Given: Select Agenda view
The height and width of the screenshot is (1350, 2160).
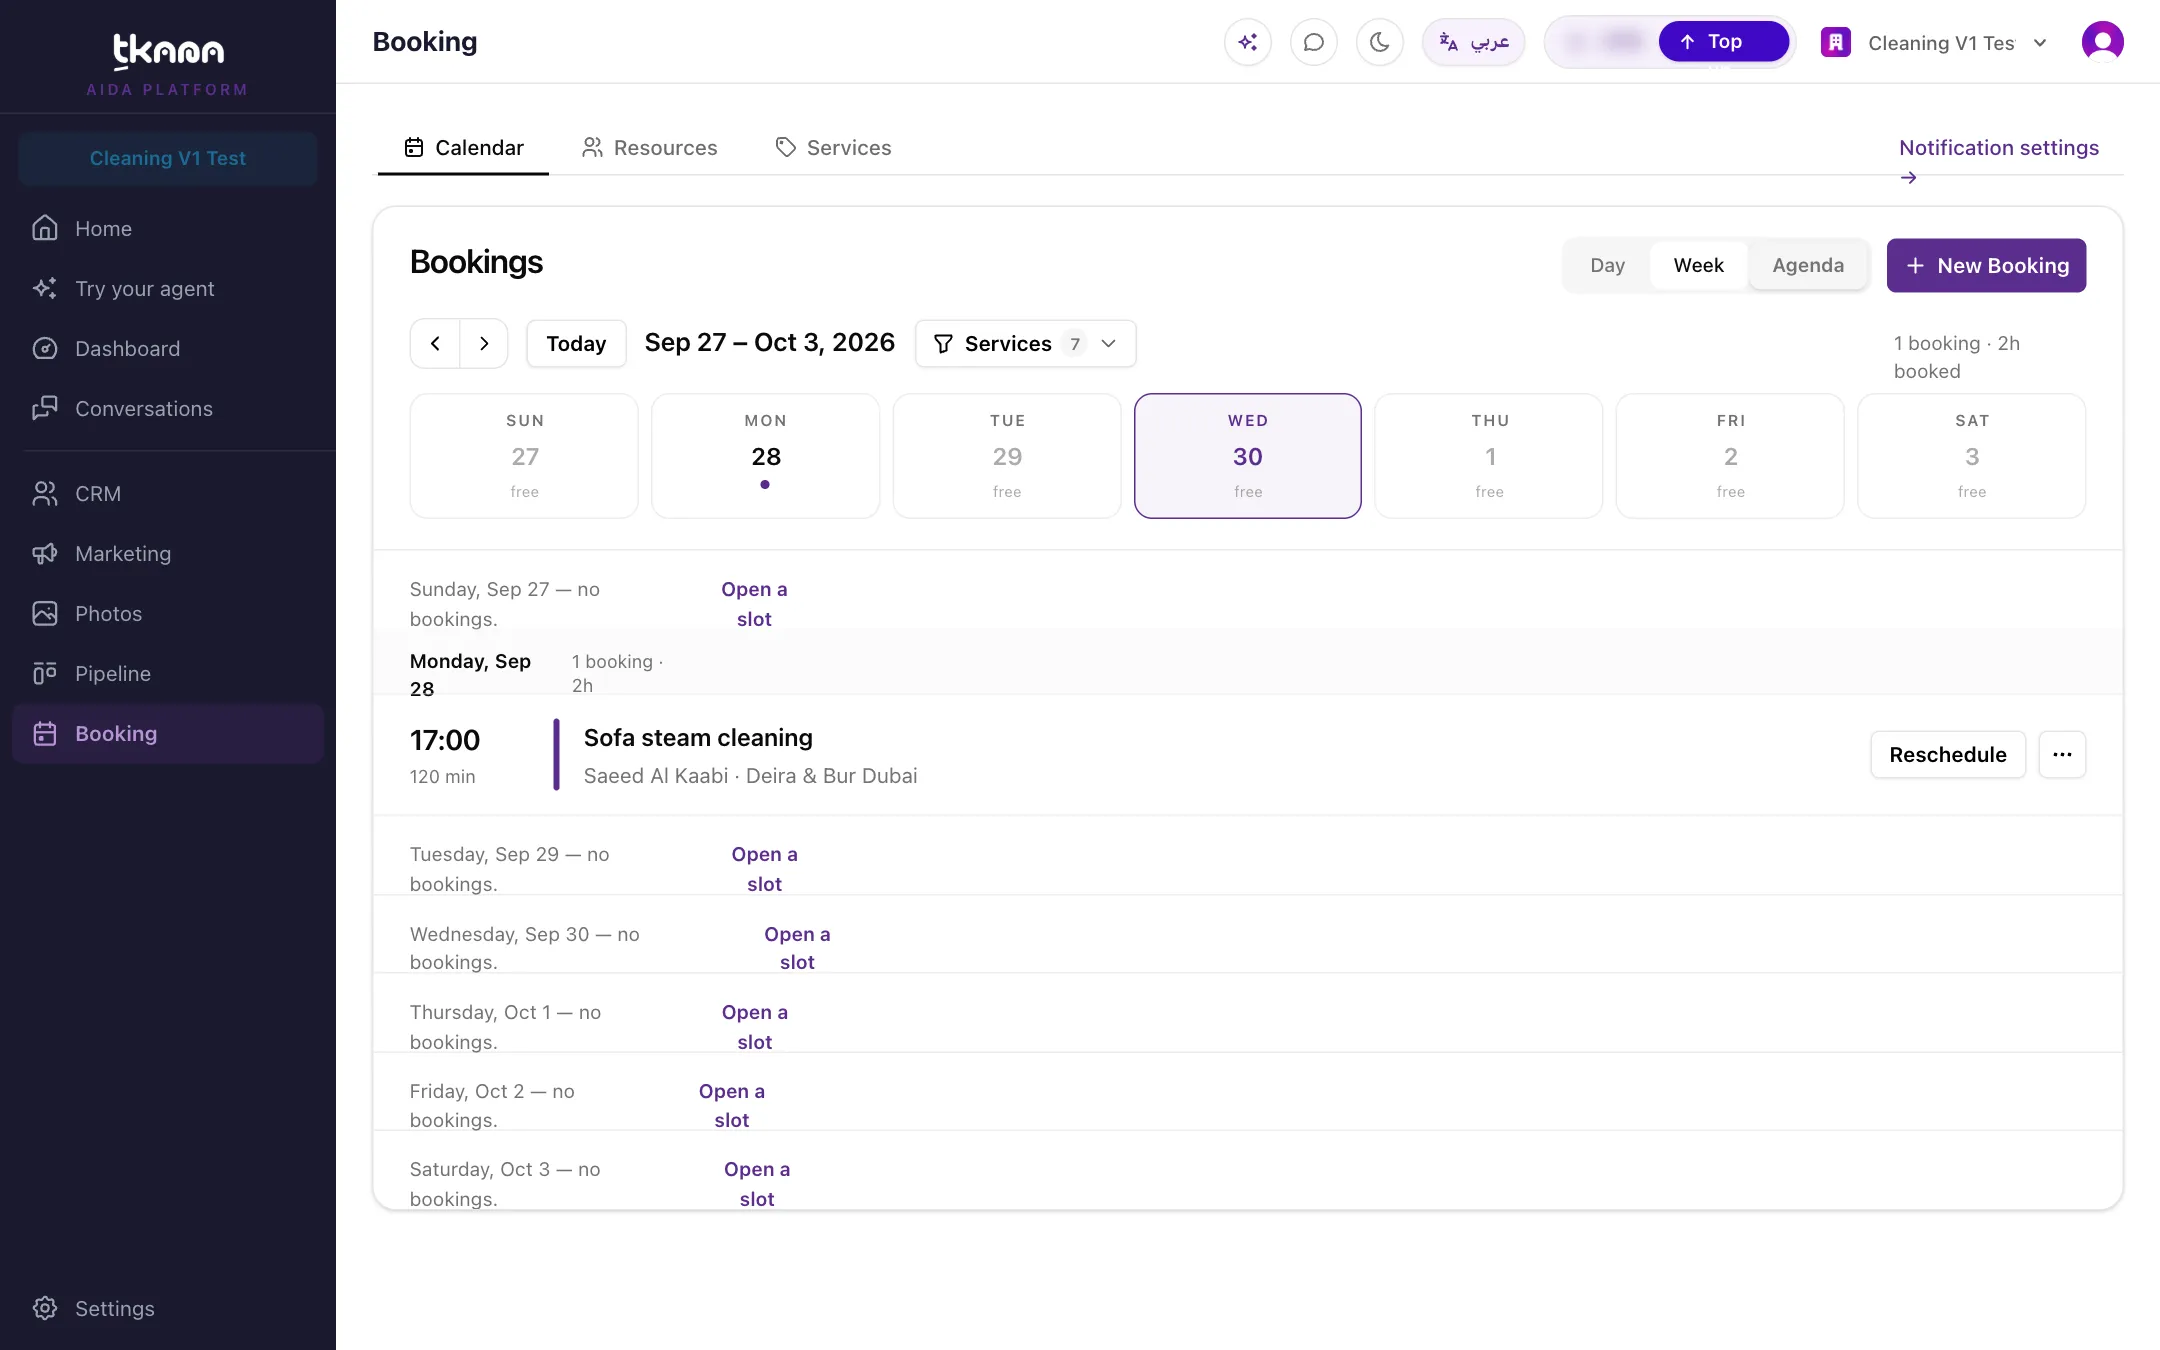Looking at the screenshot, I should click(1808, 266).
